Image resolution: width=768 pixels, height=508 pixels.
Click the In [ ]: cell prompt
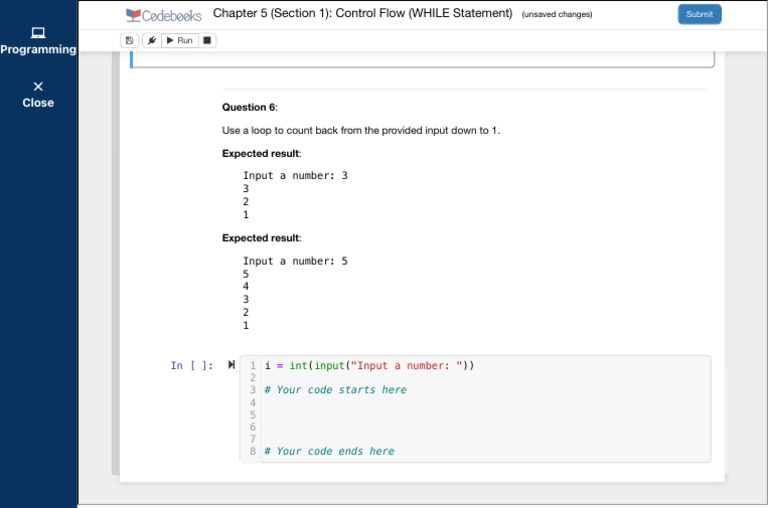[192, 365]
